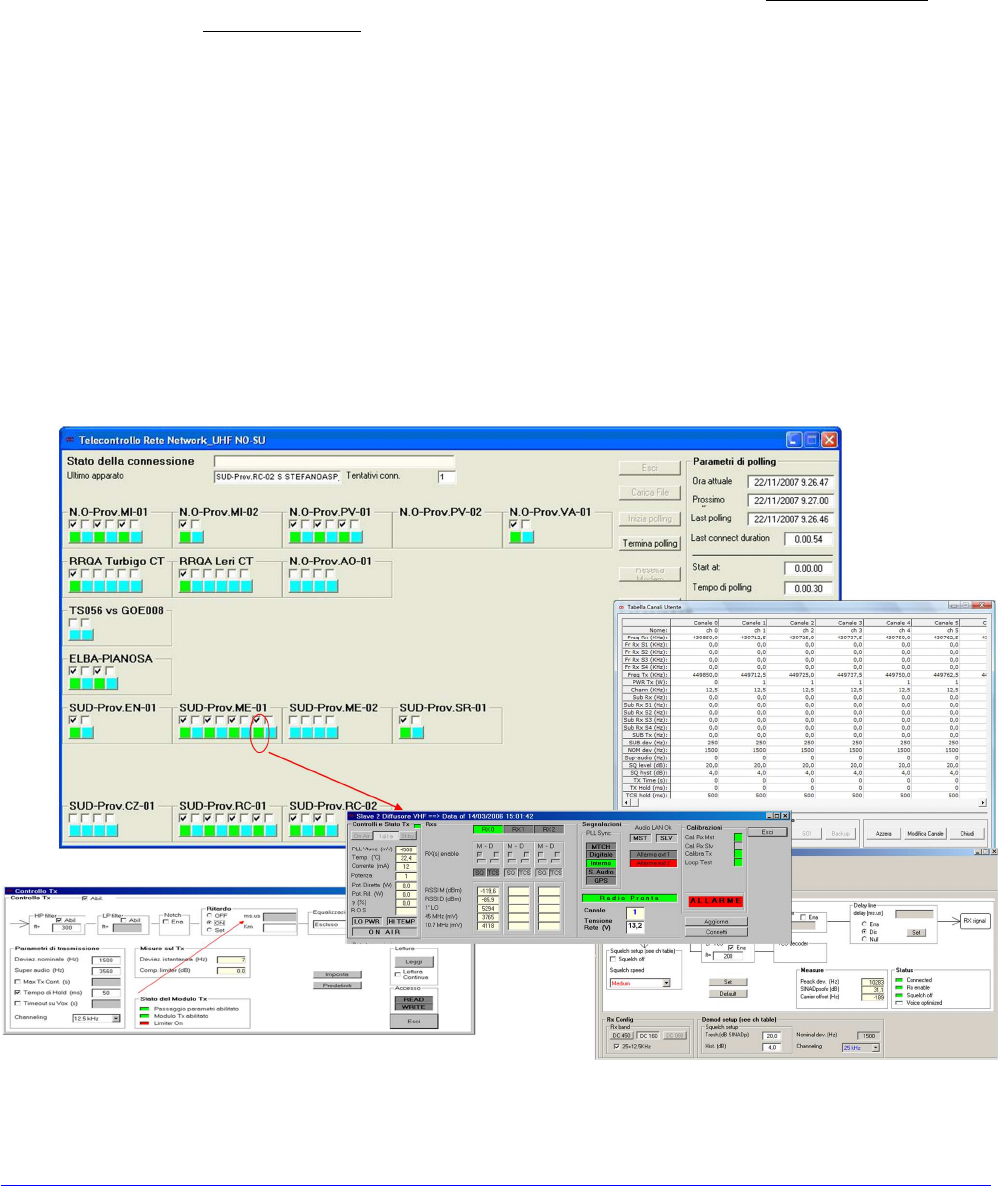This screenshot has height=1186, width=998.
Task: Click the red Allarme ext 2 indicator
Action: tap(653, 864)
